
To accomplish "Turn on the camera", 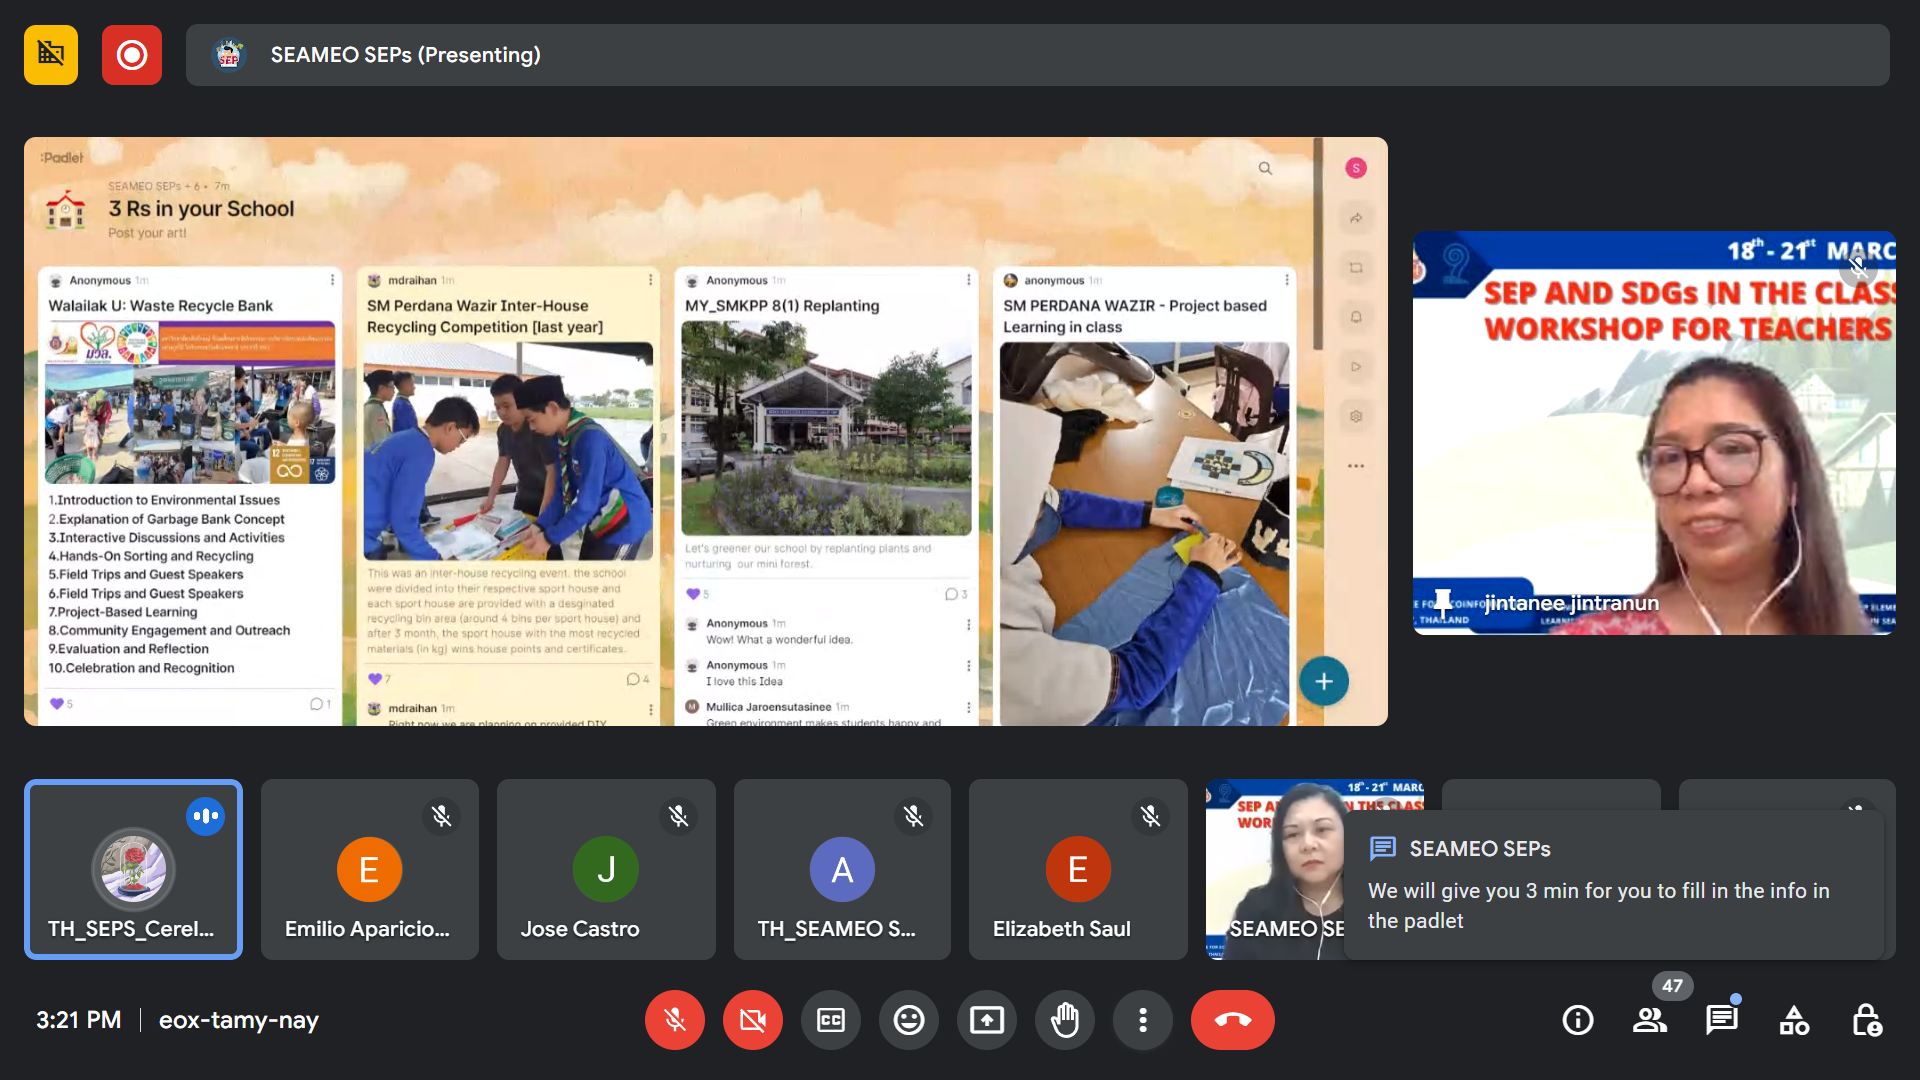I will pos(753,1020).
